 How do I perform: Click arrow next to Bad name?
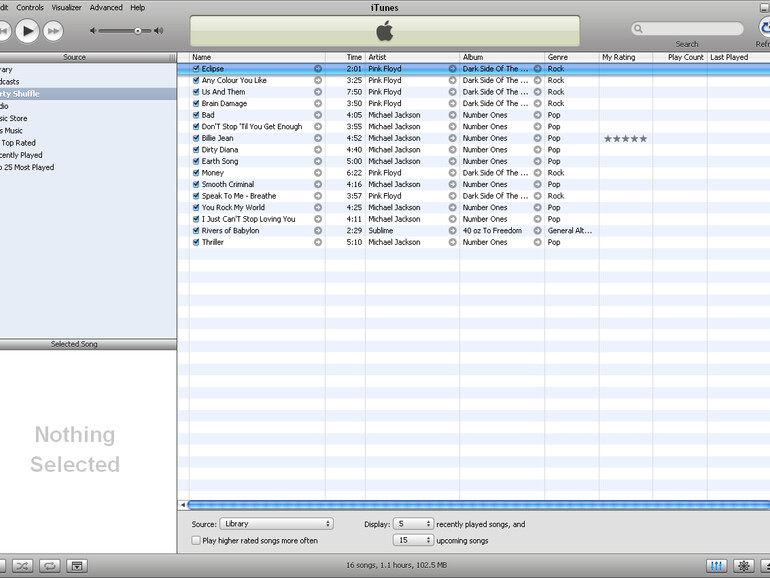[x=318, y=115]
